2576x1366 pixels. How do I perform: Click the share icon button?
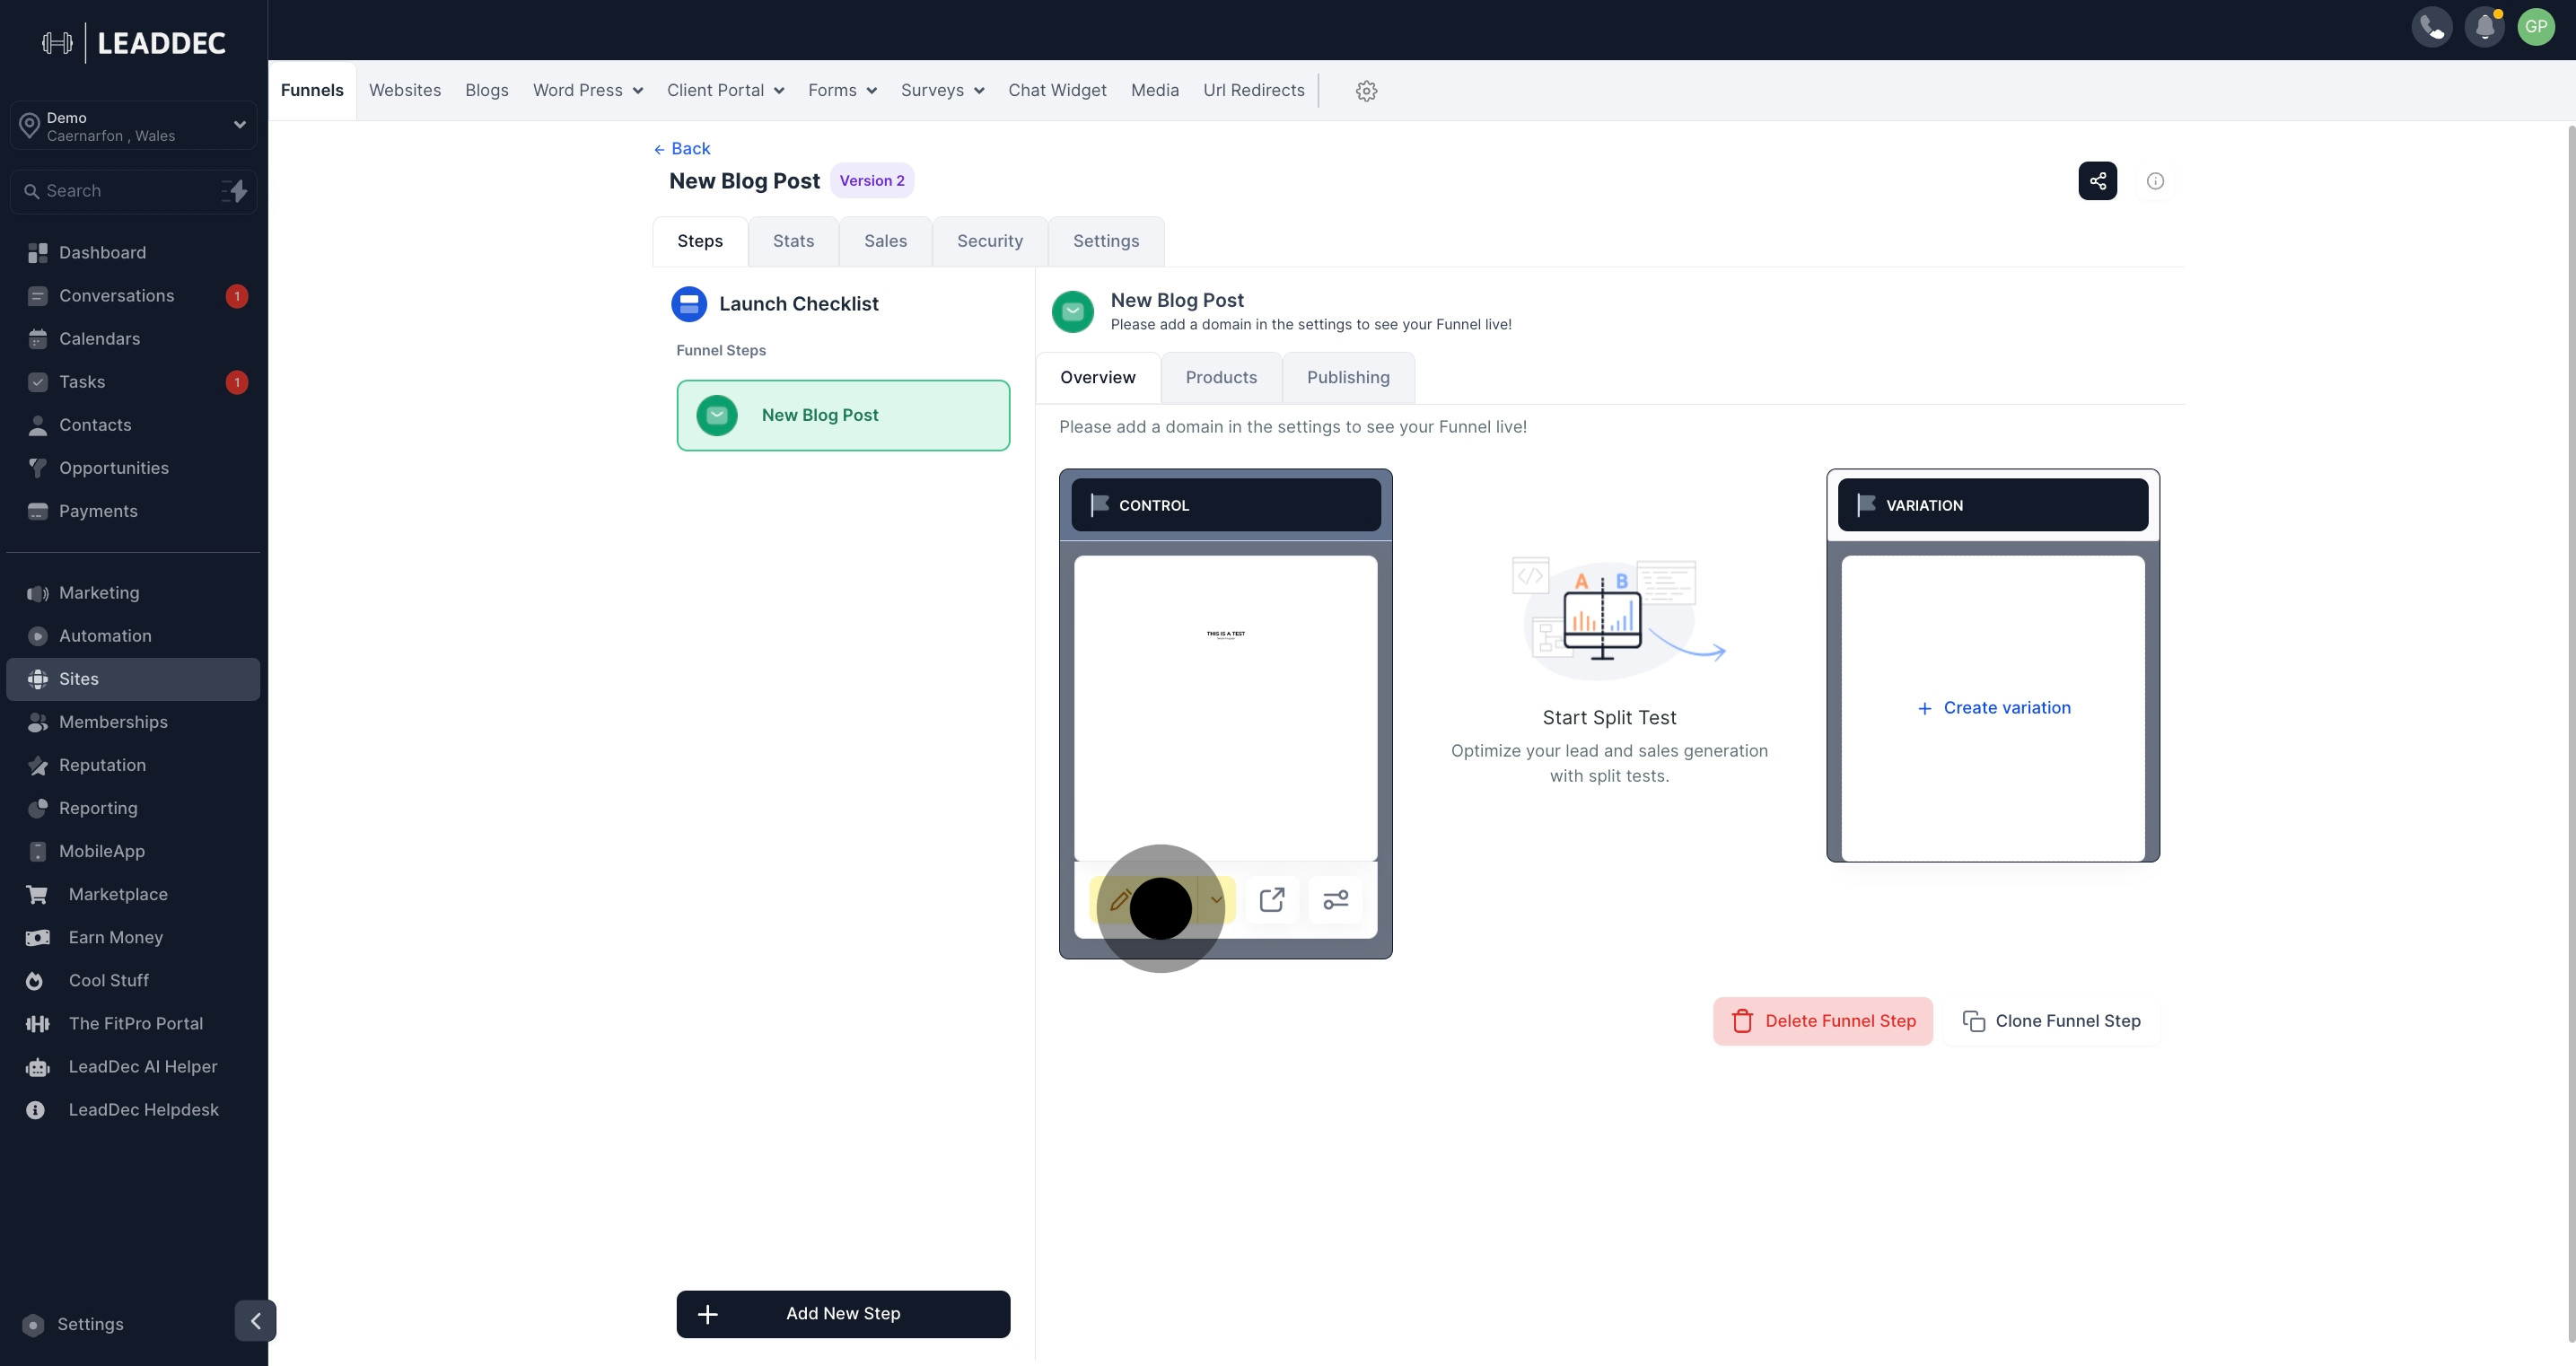click(2097, 181)
